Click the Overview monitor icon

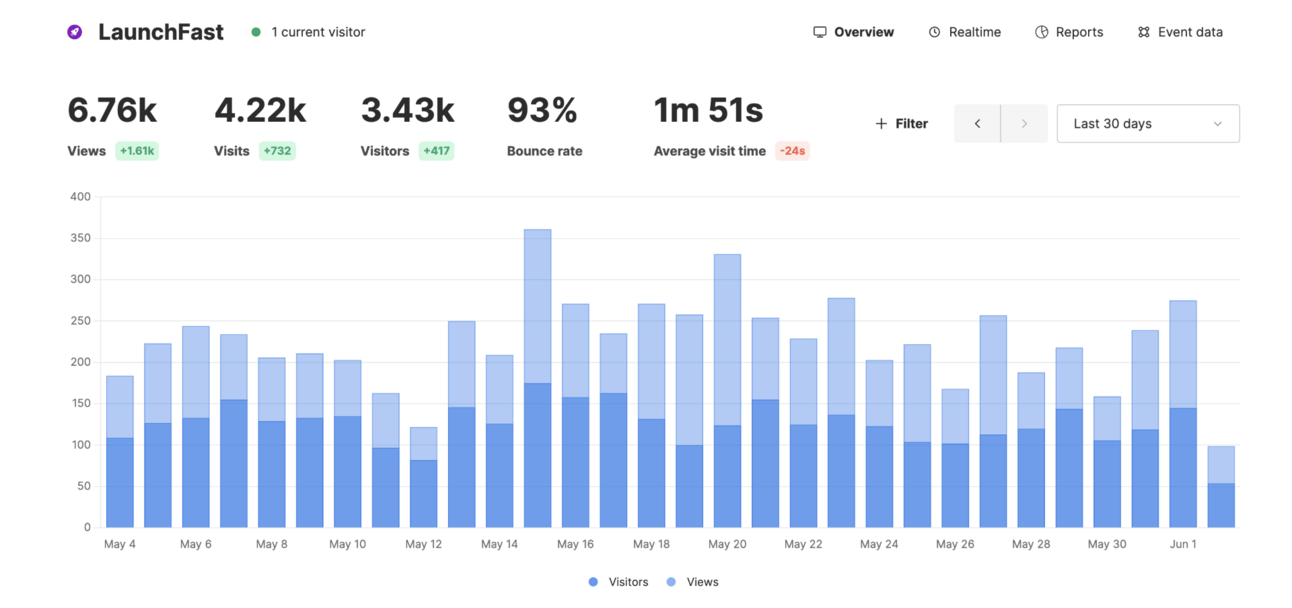[x=820, y=32]
